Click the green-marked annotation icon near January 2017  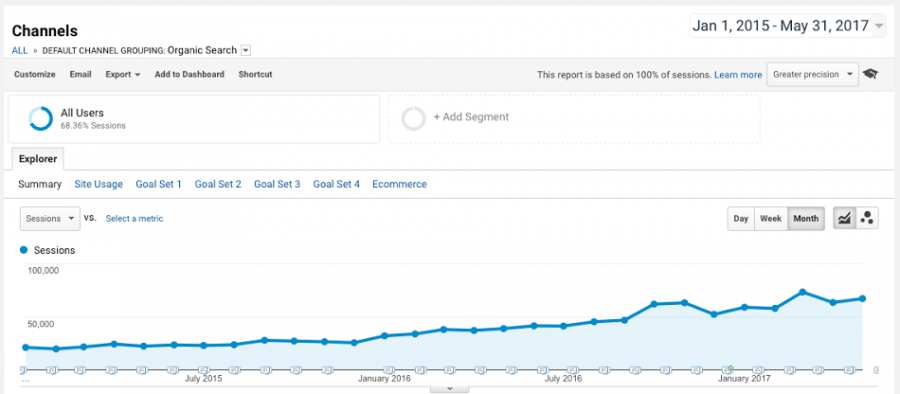pos(728,369)
